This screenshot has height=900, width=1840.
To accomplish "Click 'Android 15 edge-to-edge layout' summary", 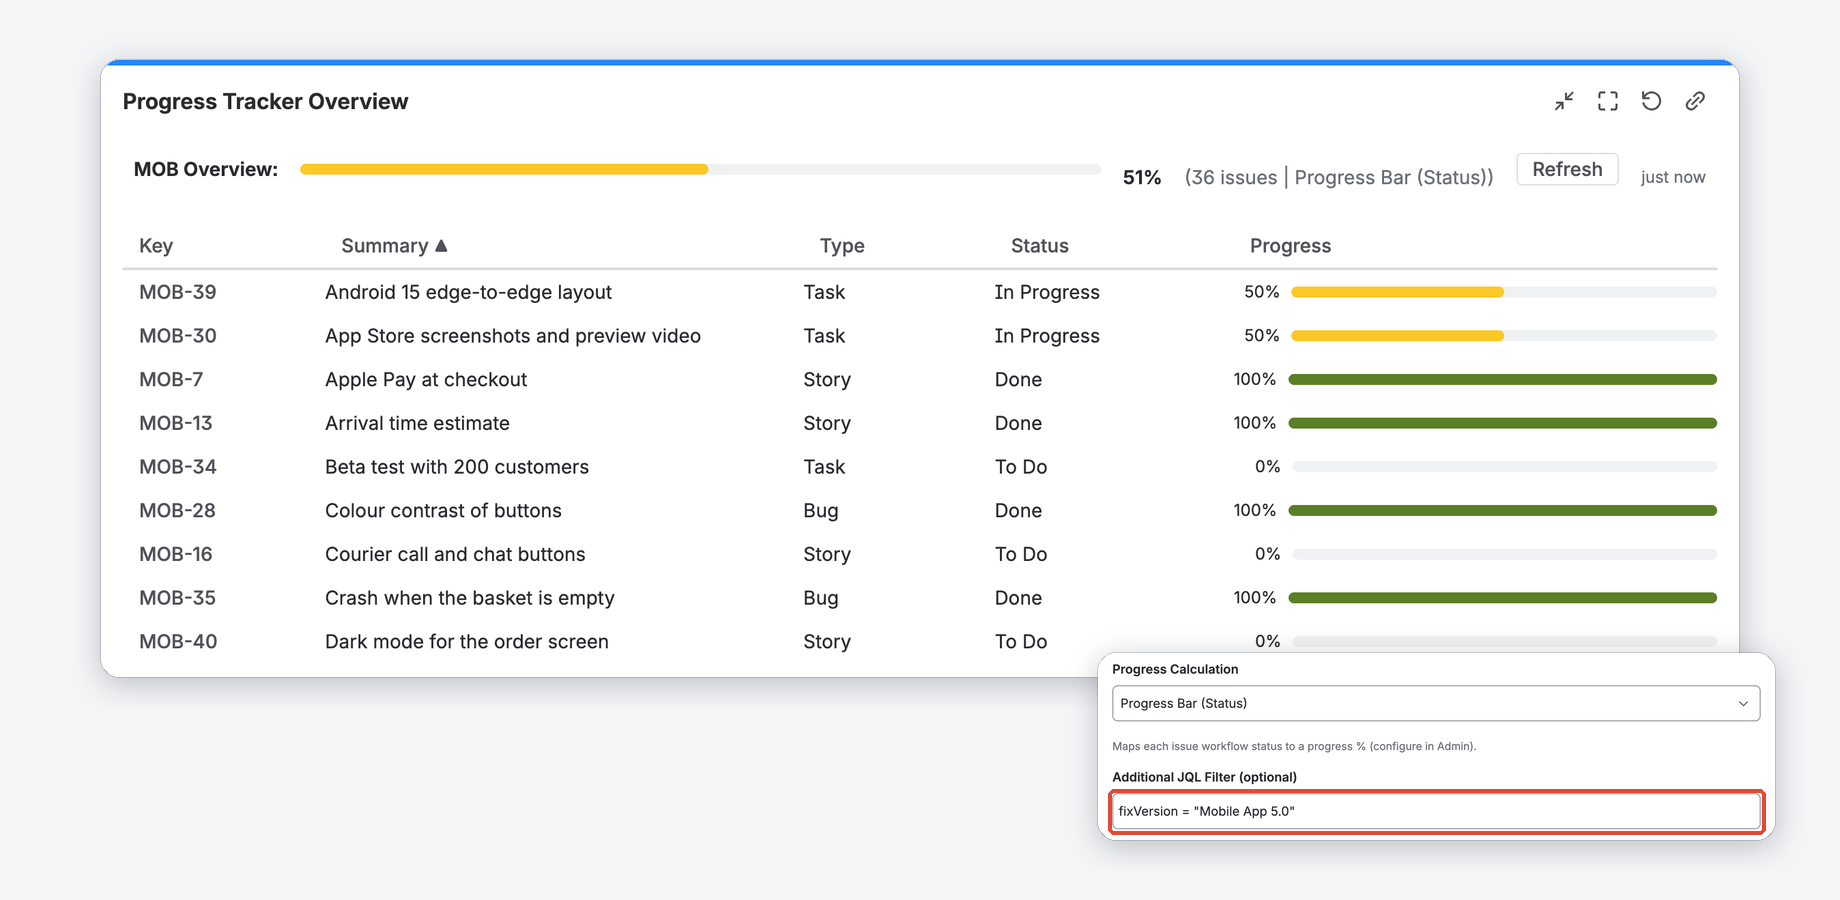I will 468,292.
